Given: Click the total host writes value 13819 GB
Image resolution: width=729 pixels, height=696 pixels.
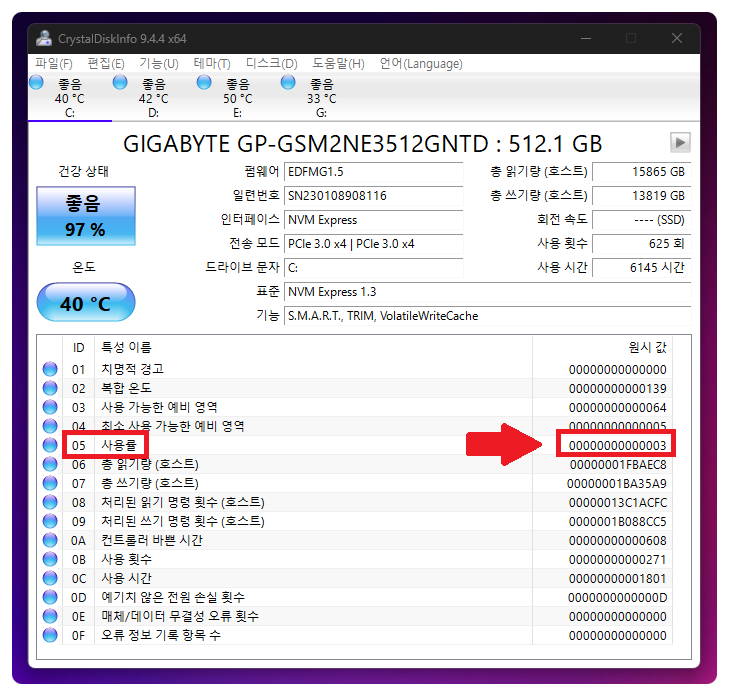Looking at the screenshot, I should point(642,196).
